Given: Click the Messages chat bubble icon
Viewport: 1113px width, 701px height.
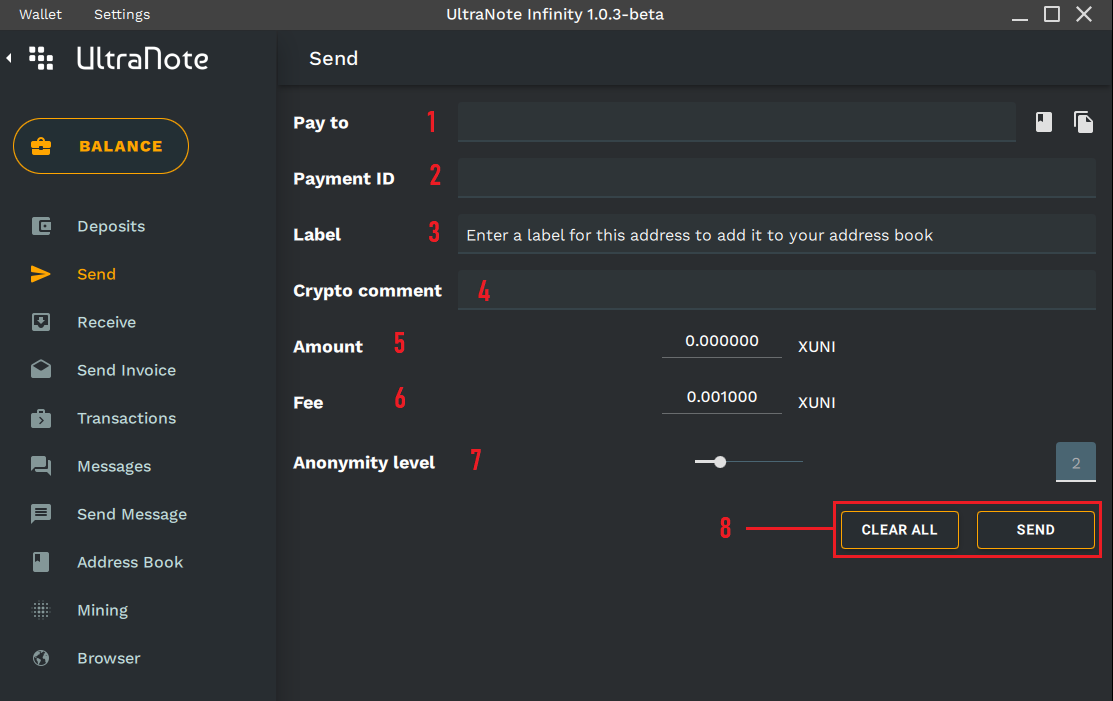Looking at the screenshot, I should coord(41,466).
